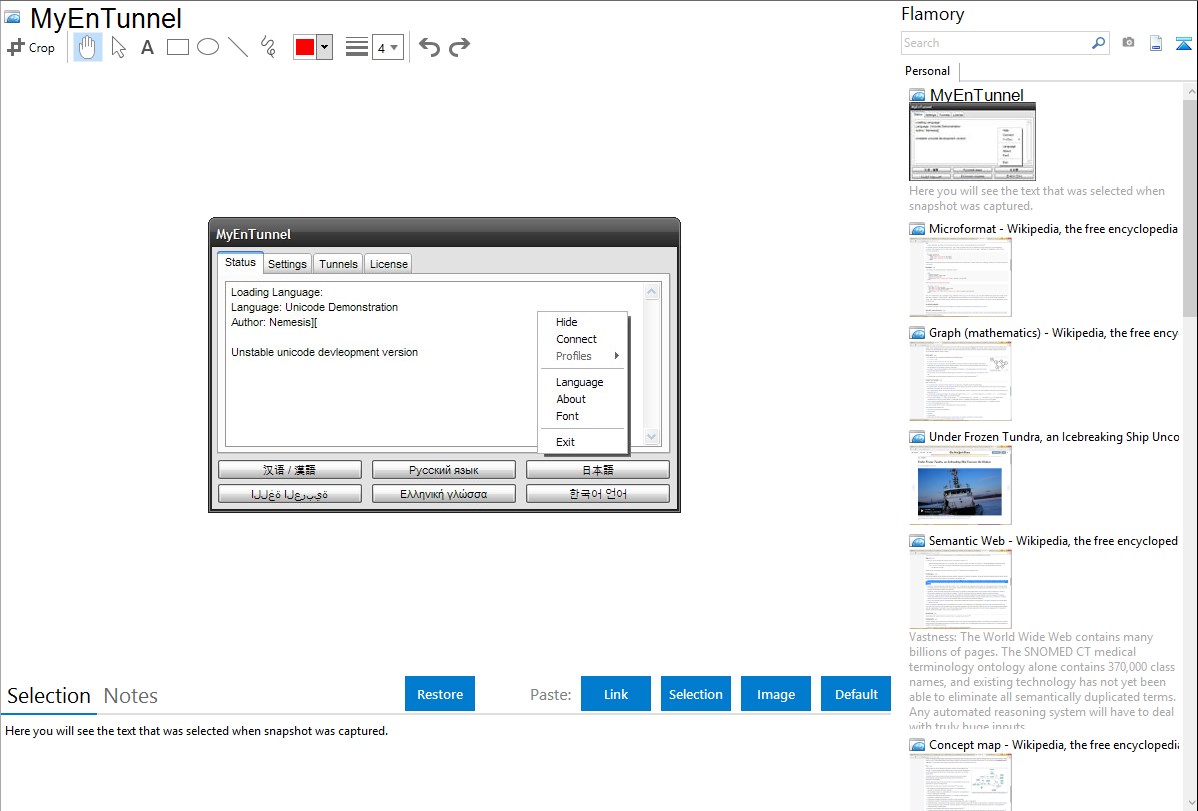Click in the Flamory search field

click(x=995, y=43)
